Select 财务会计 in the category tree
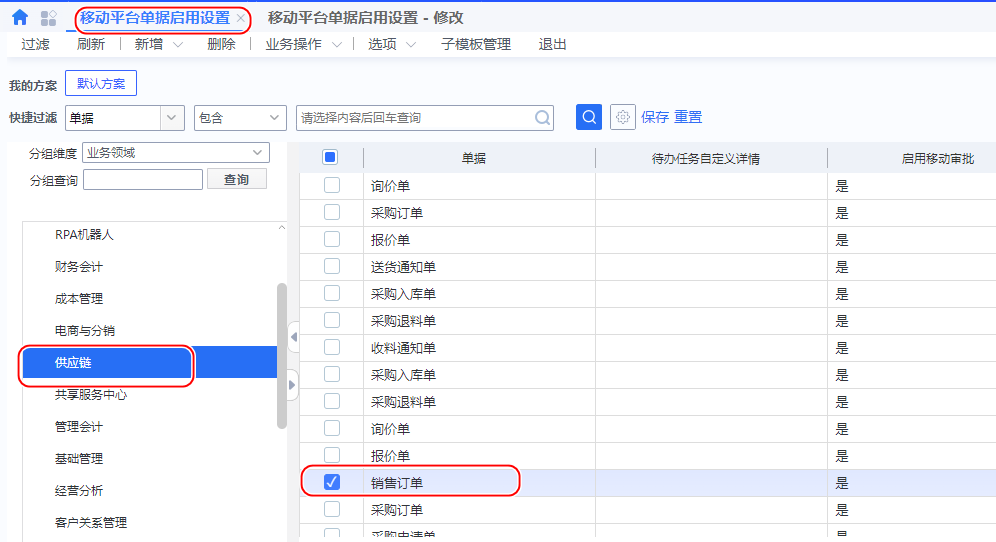Image resolution: width=996 pixels, height=542 pixels. [79, 267]
